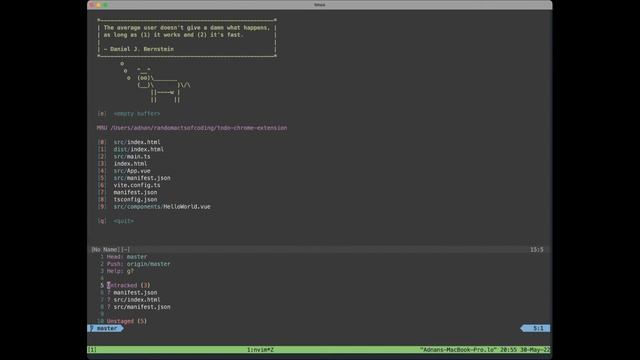Click the [No Name] buffer status bar
This screenshot has width=640, height=360.
(x=111, y=249)
